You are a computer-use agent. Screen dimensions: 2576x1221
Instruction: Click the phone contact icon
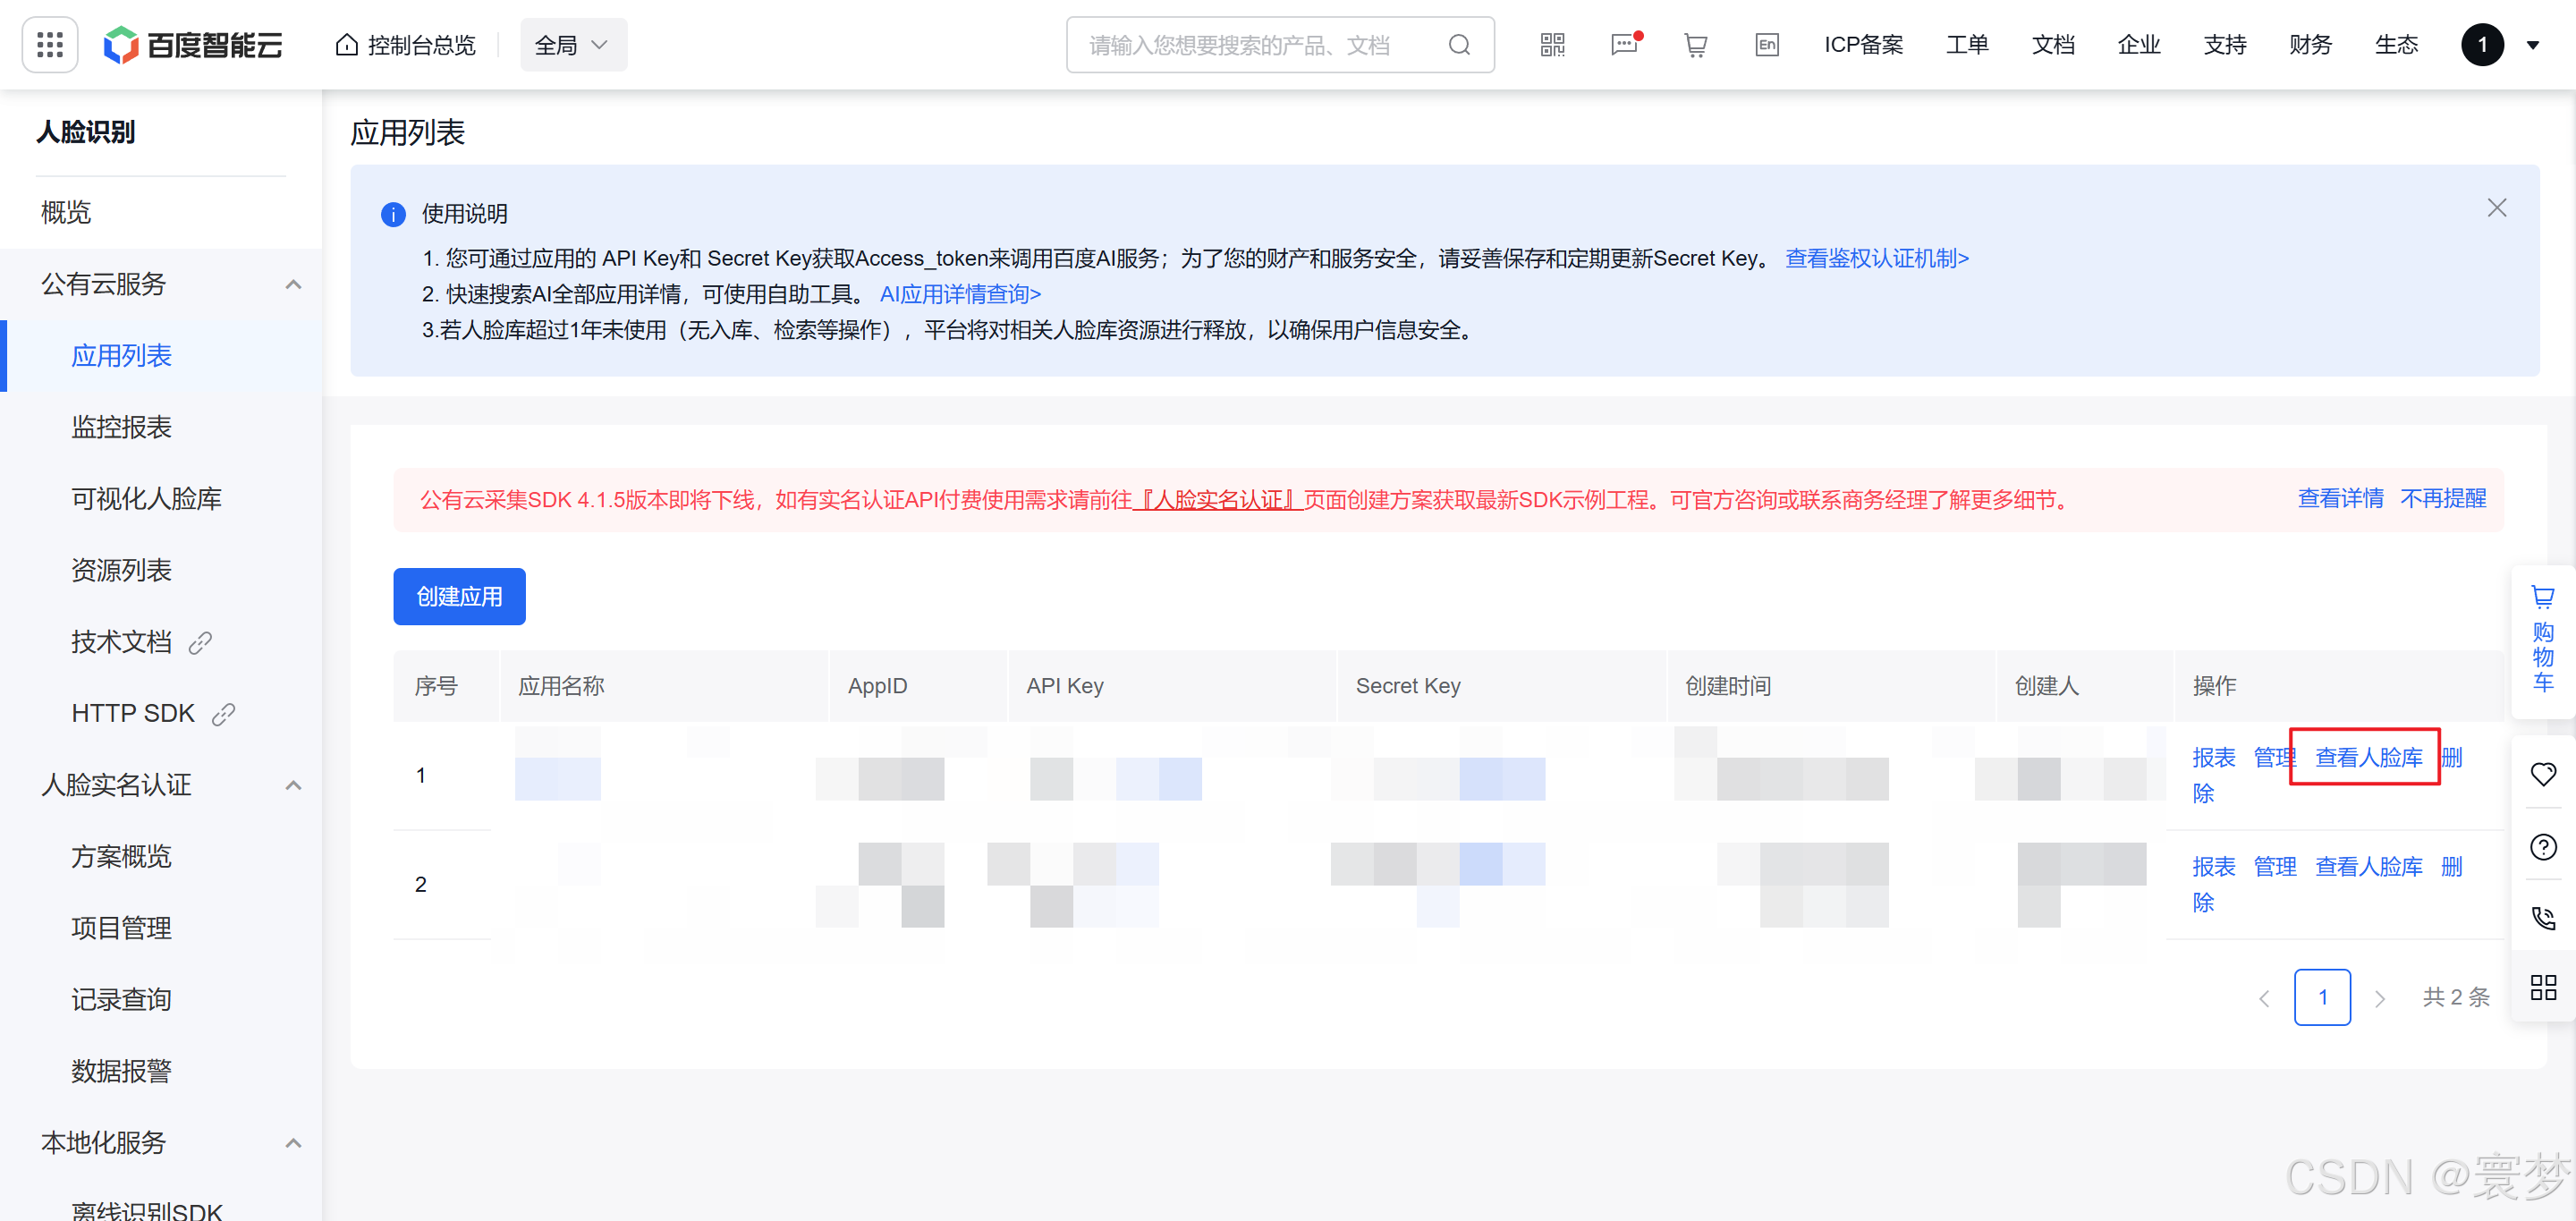[x=2543, y=918]
